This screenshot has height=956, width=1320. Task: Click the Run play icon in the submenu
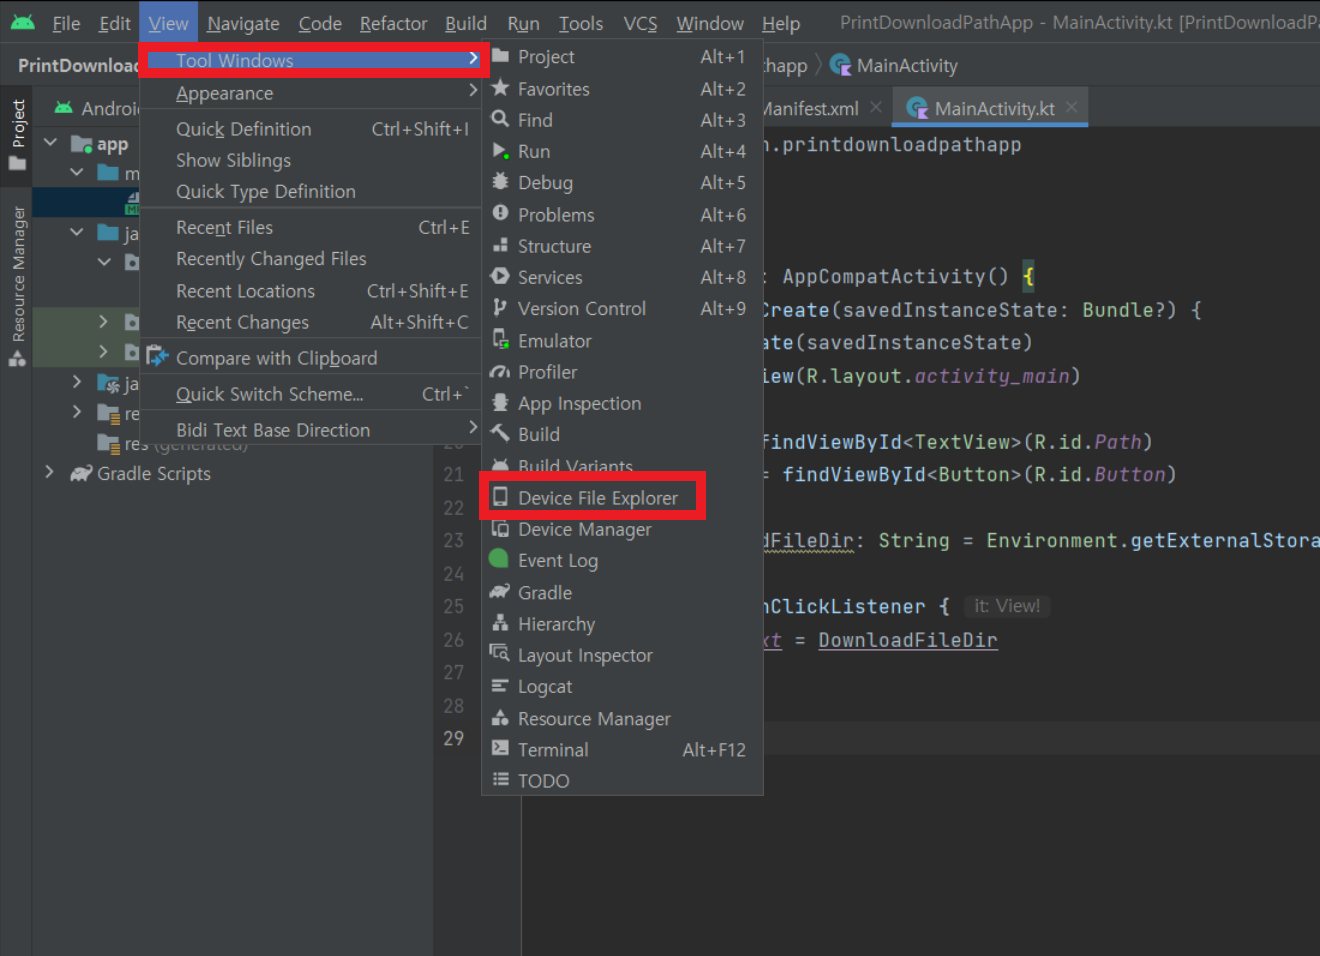pos(500,151)
